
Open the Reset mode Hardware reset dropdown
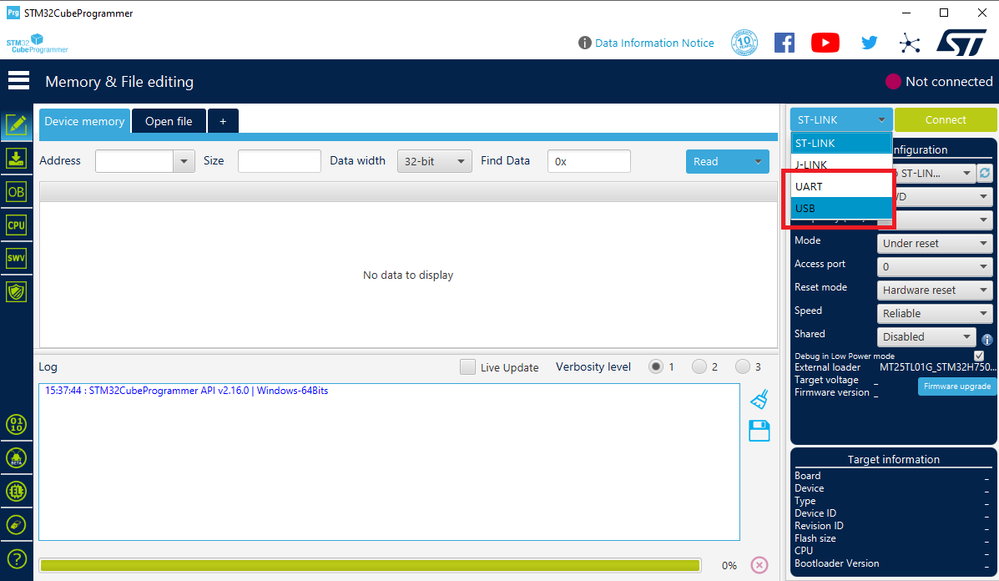(935, 290)
